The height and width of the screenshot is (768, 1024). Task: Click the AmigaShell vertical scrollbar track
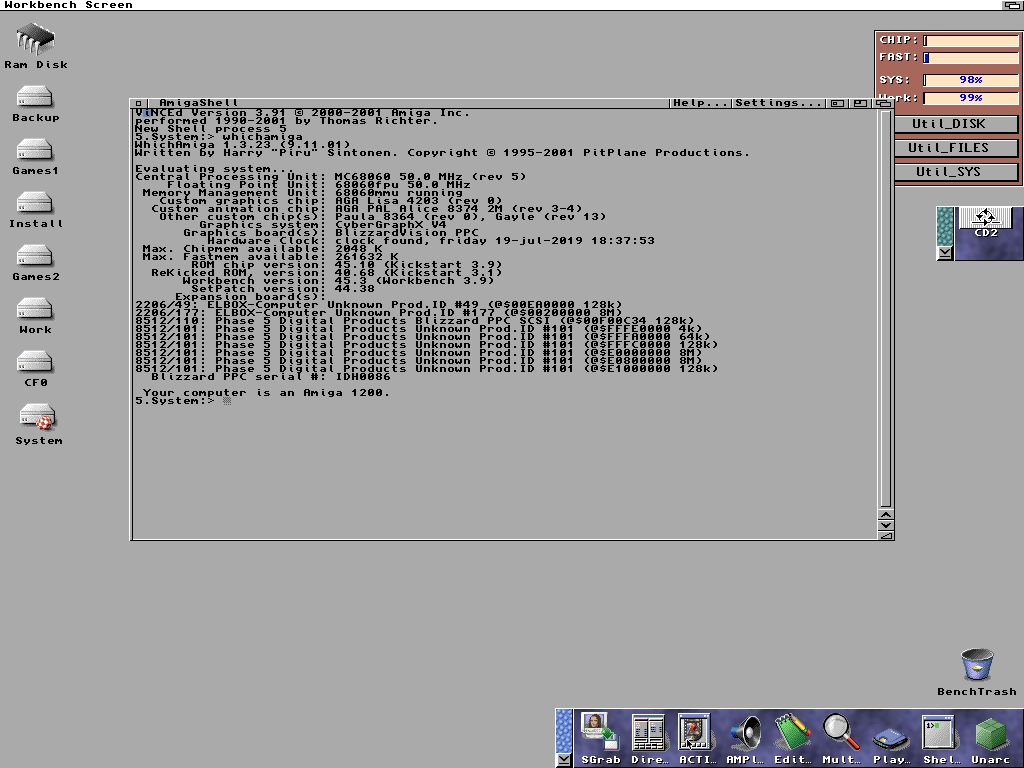tap(886, 309)
